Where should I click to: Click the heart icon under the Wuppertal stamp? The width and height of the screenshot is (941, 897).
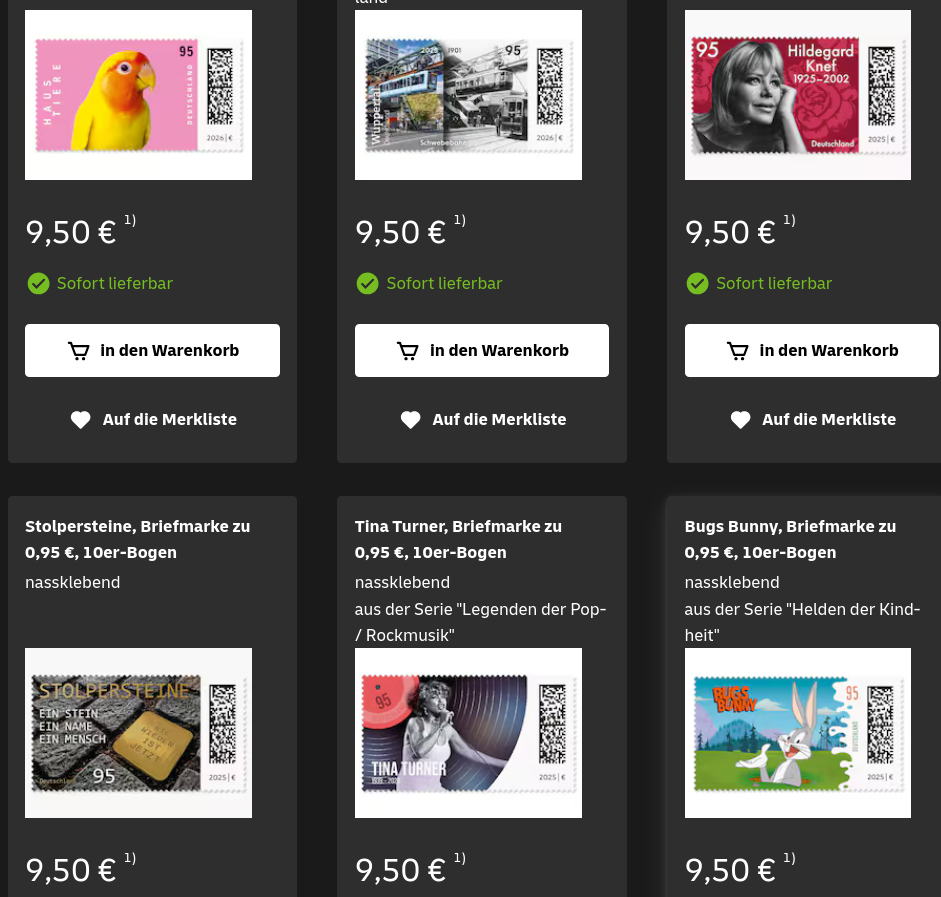point(410,419)
